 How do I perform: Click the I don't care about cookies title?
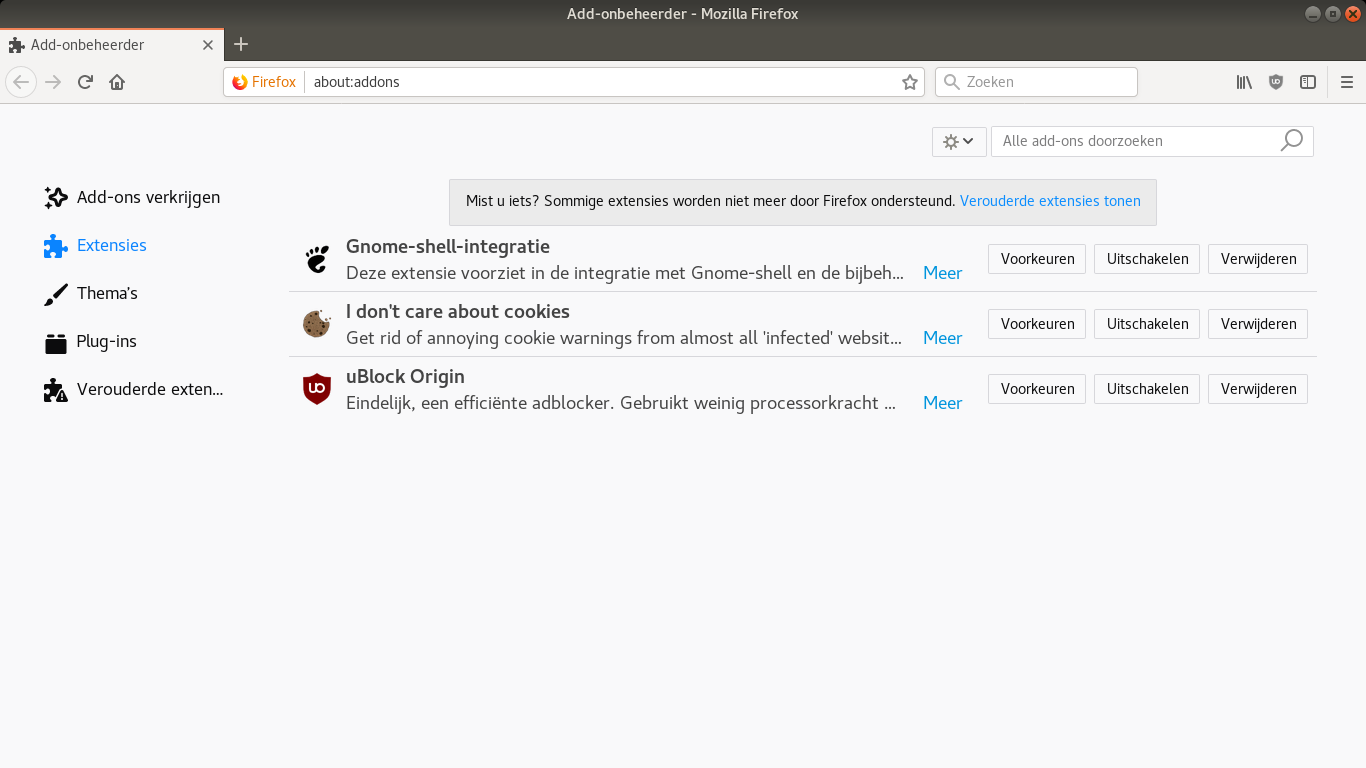coord(458,311)
